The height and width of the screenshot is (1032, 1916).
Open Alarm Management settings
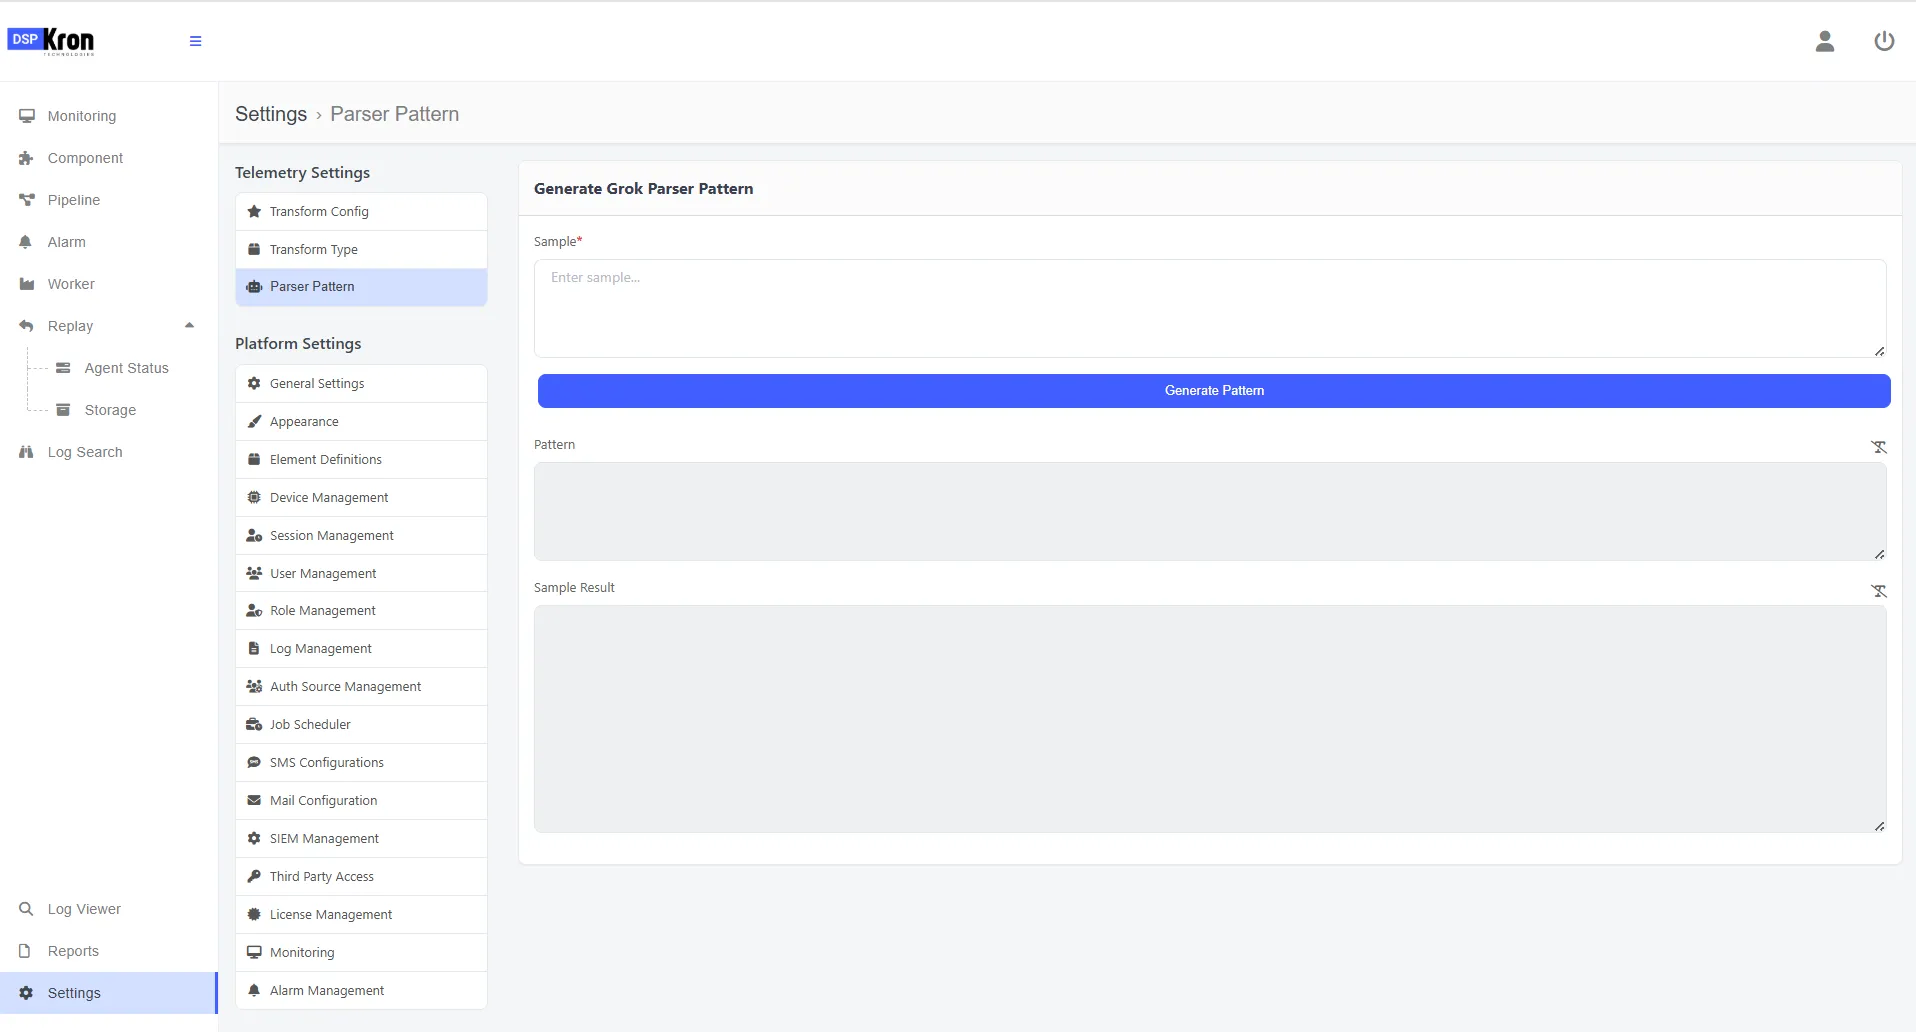pyautogui.click(x=361, y=991)
